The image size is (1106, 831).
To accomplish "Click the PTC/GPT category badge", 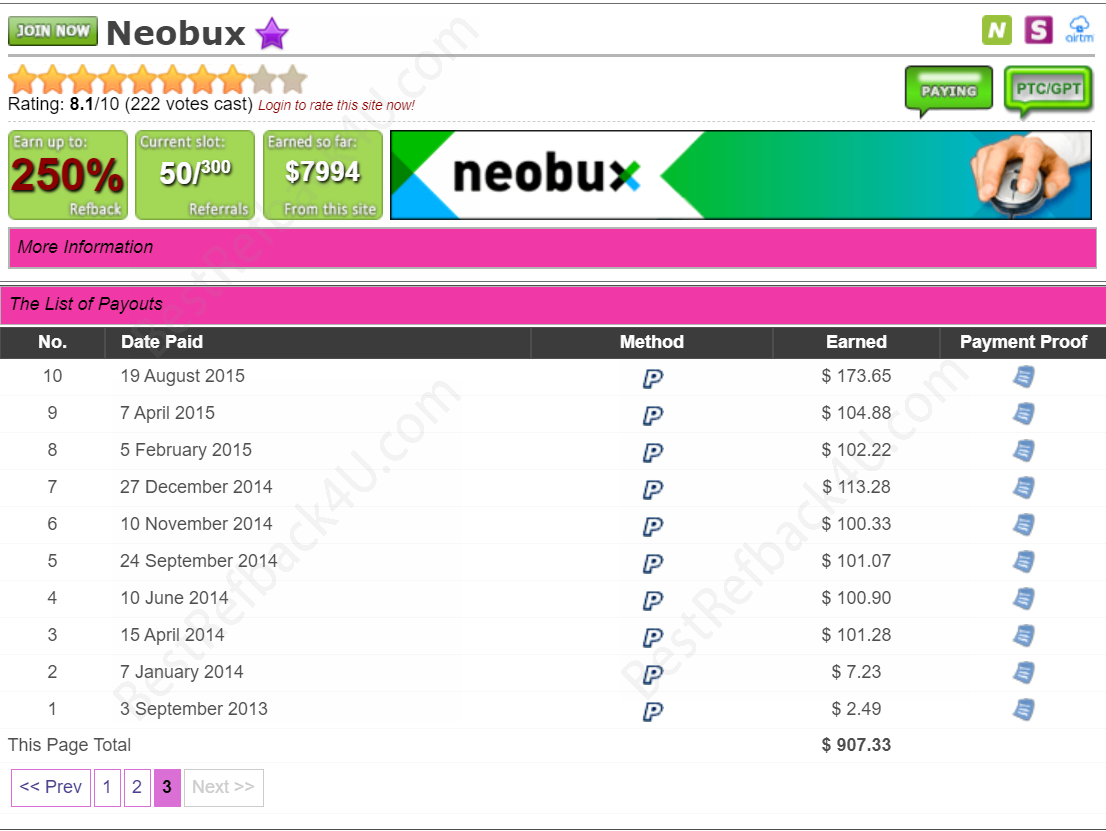I will (x=1048, y=90).
